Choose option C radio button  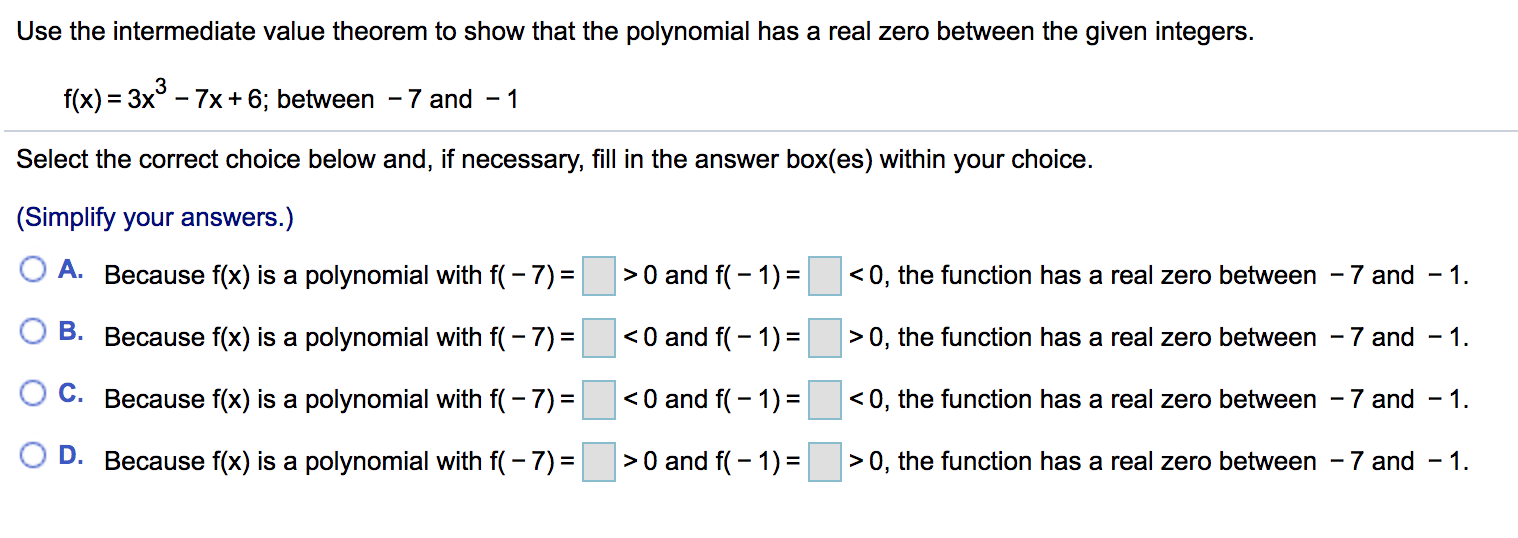[x=33, y=394]
